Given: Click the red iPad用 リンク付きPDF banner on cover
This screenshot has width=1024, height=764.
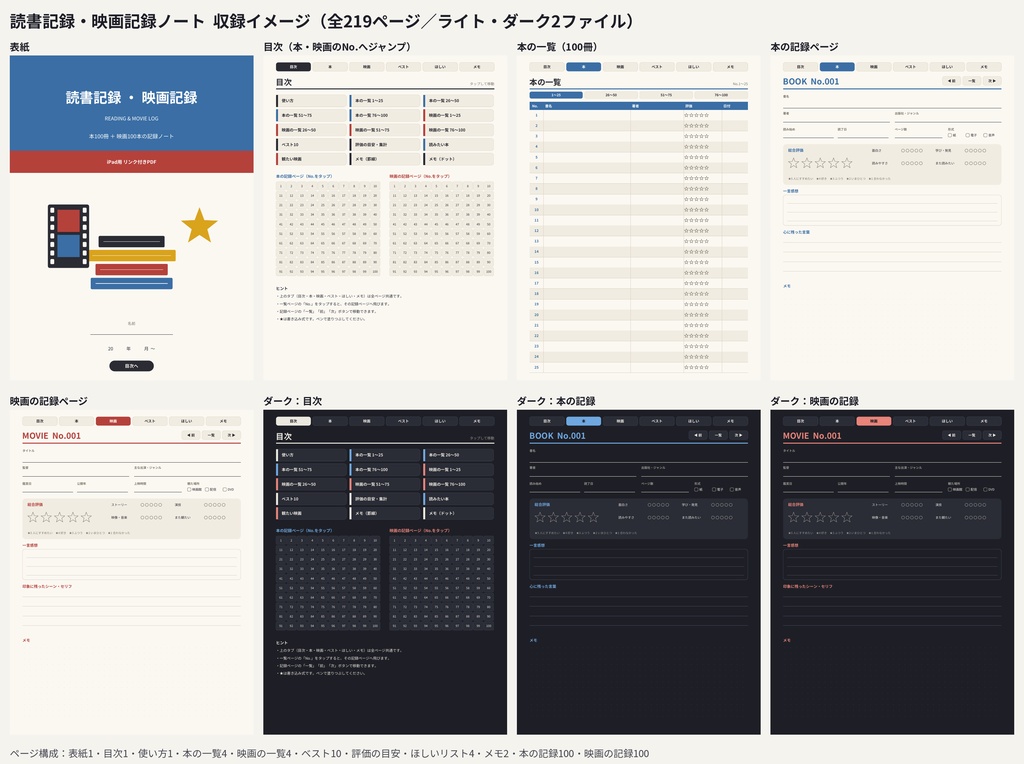Looking at the screenshot, I should tap(131, 161).
